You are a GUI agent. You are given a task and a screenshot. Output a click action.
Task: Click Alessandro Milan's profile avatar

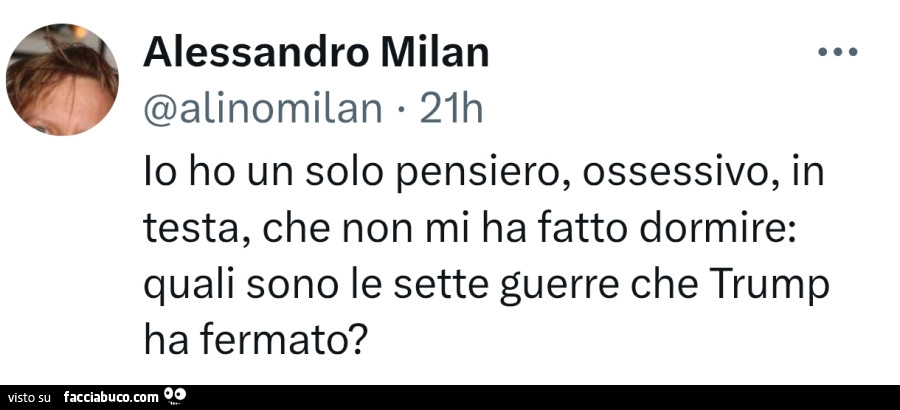62,78
